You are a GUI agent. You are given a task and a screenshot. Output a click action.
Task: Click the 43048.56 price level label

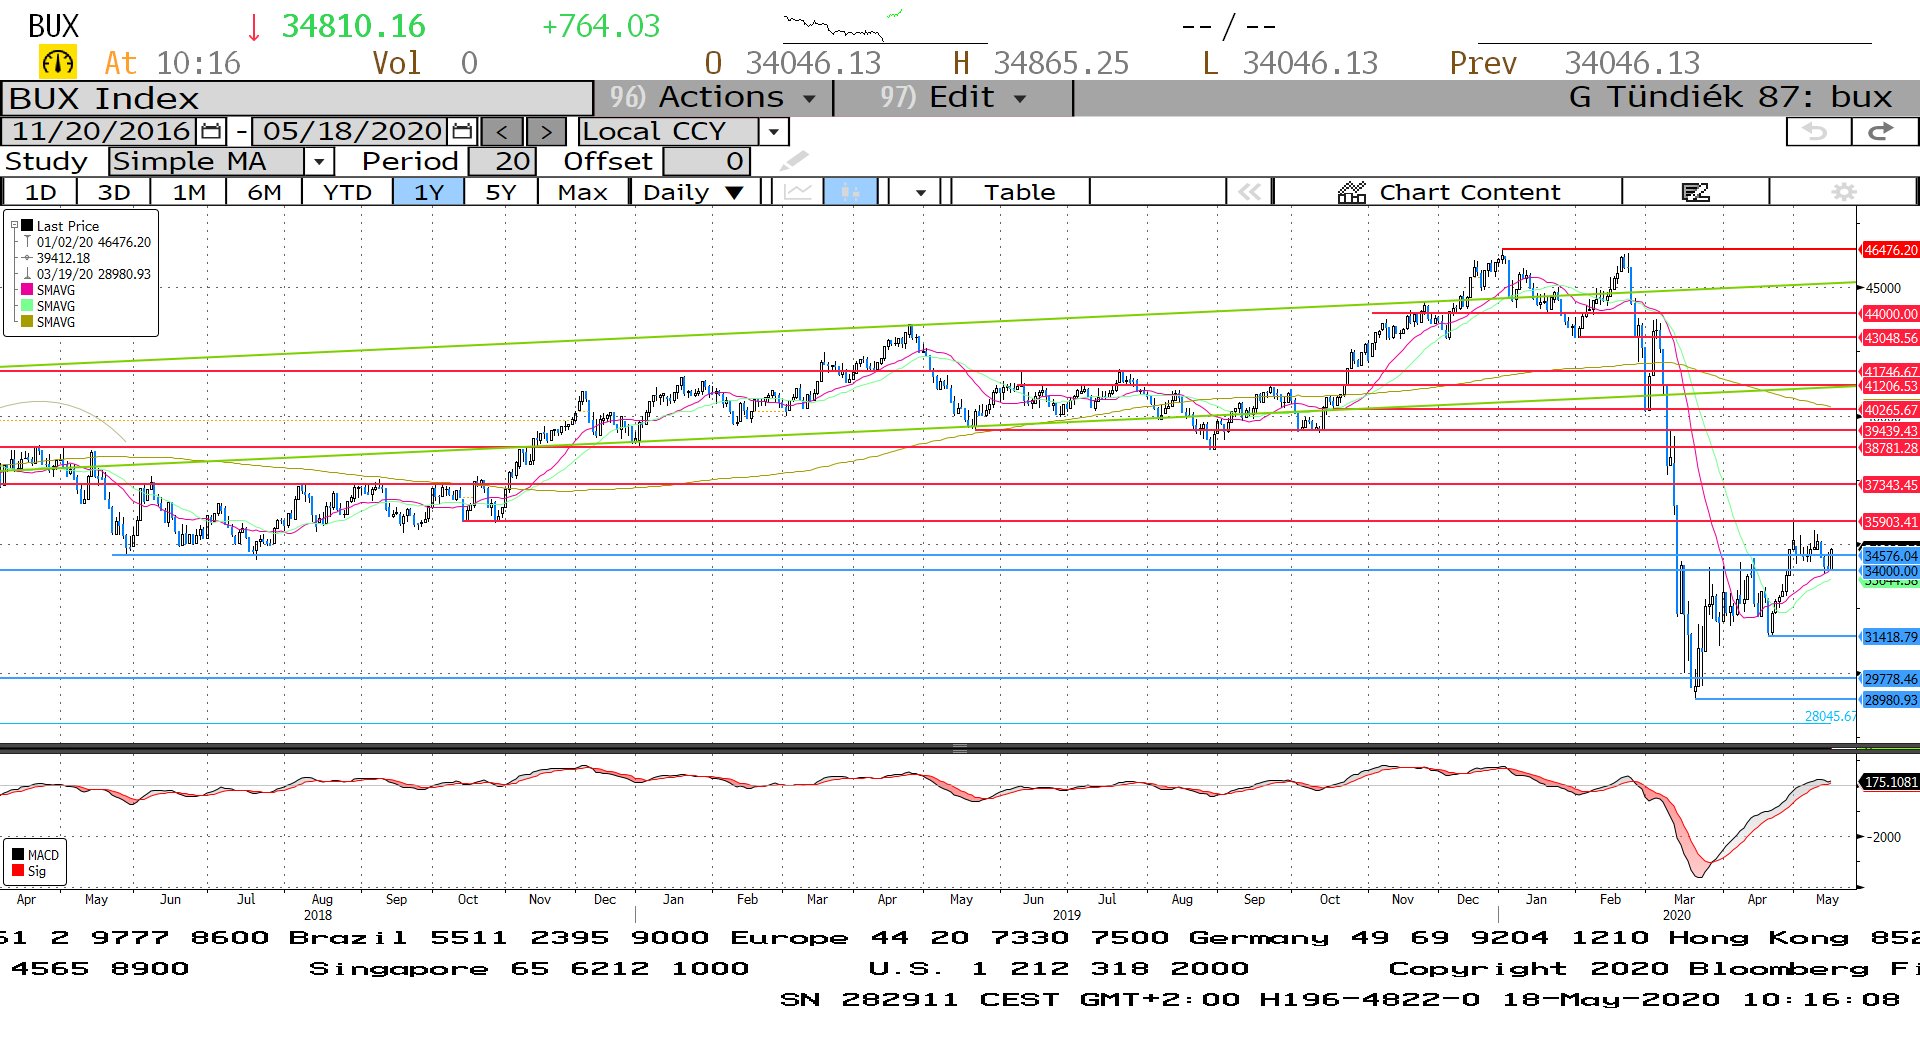tap(1890, 338)
